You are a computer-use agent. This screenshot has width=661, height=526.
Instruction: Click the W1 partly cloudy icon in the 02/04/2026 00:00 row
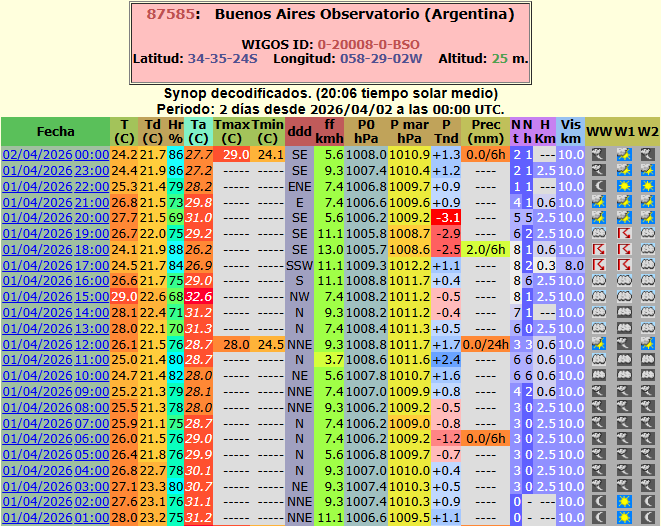pos(624,155)
